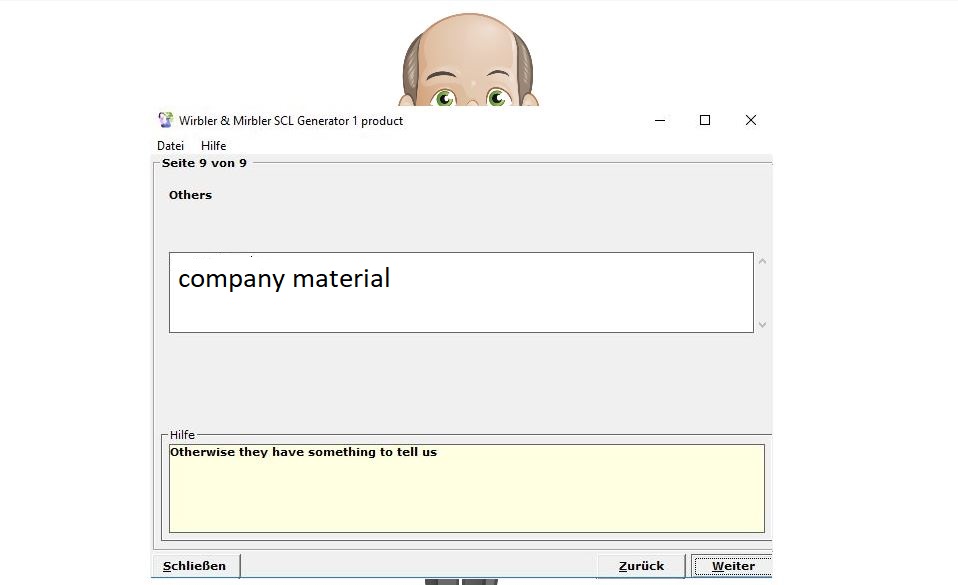
Task: Open the Hilfe menu in menu bar
Action: pyautogui.click(x=213, y=146)
